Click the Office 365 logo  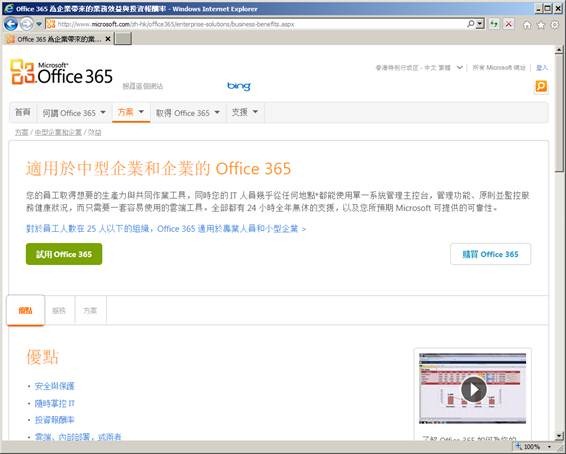point(61,73)
